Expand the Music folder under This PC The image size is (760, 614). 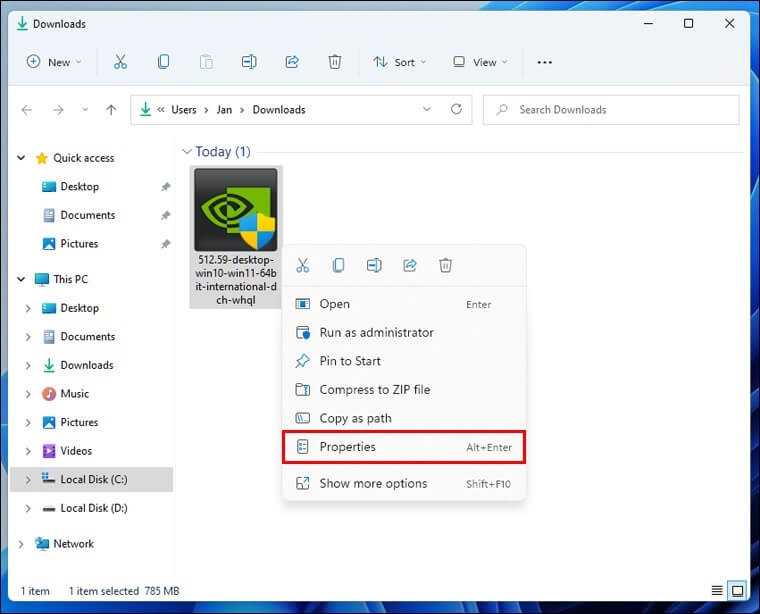(28, 394)
